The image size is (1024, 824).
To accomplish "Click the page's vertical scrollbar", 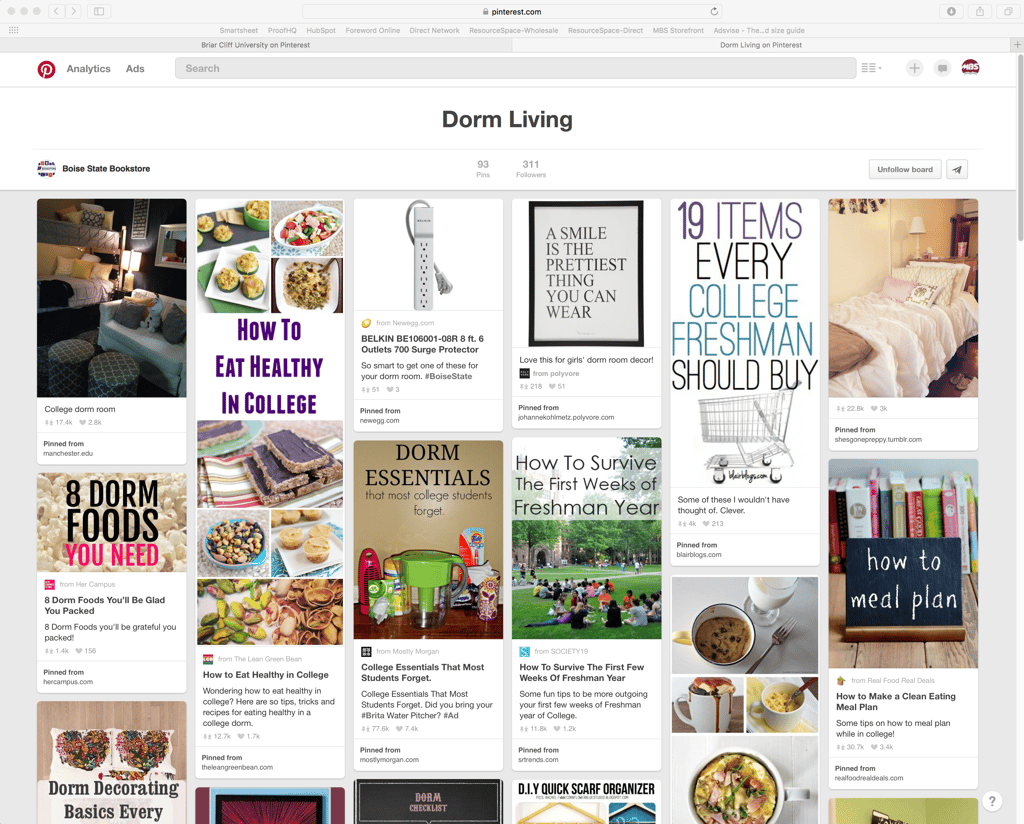I will coord(1020,437).
